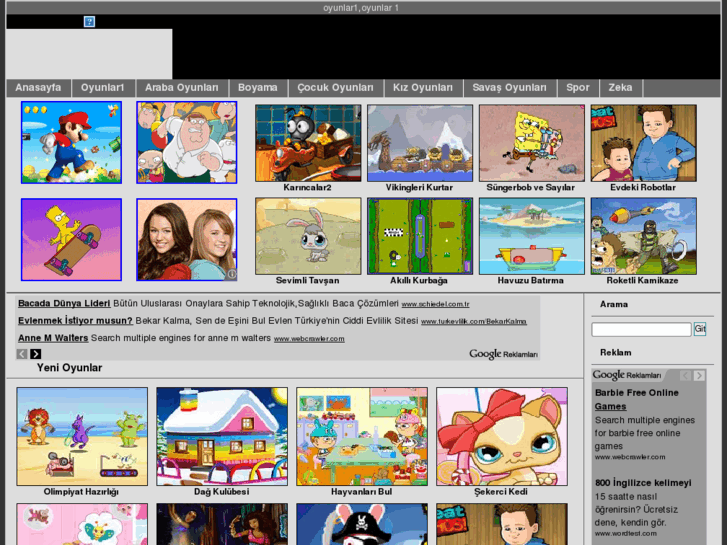
Task: Open the two girls photo thumbnail
Action: [186, 240]
